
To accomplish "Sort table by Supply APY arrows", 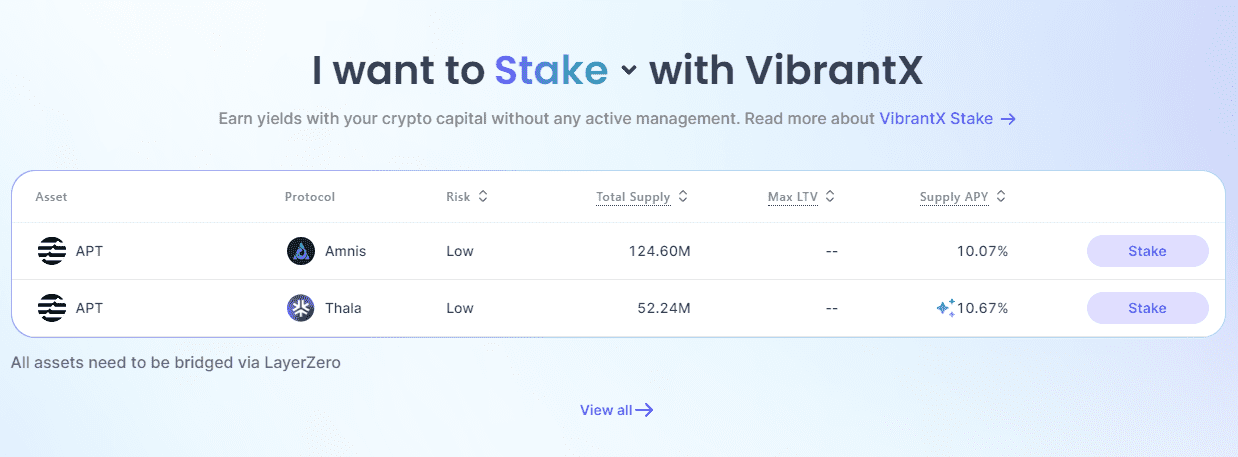I will coord(1001,197).
